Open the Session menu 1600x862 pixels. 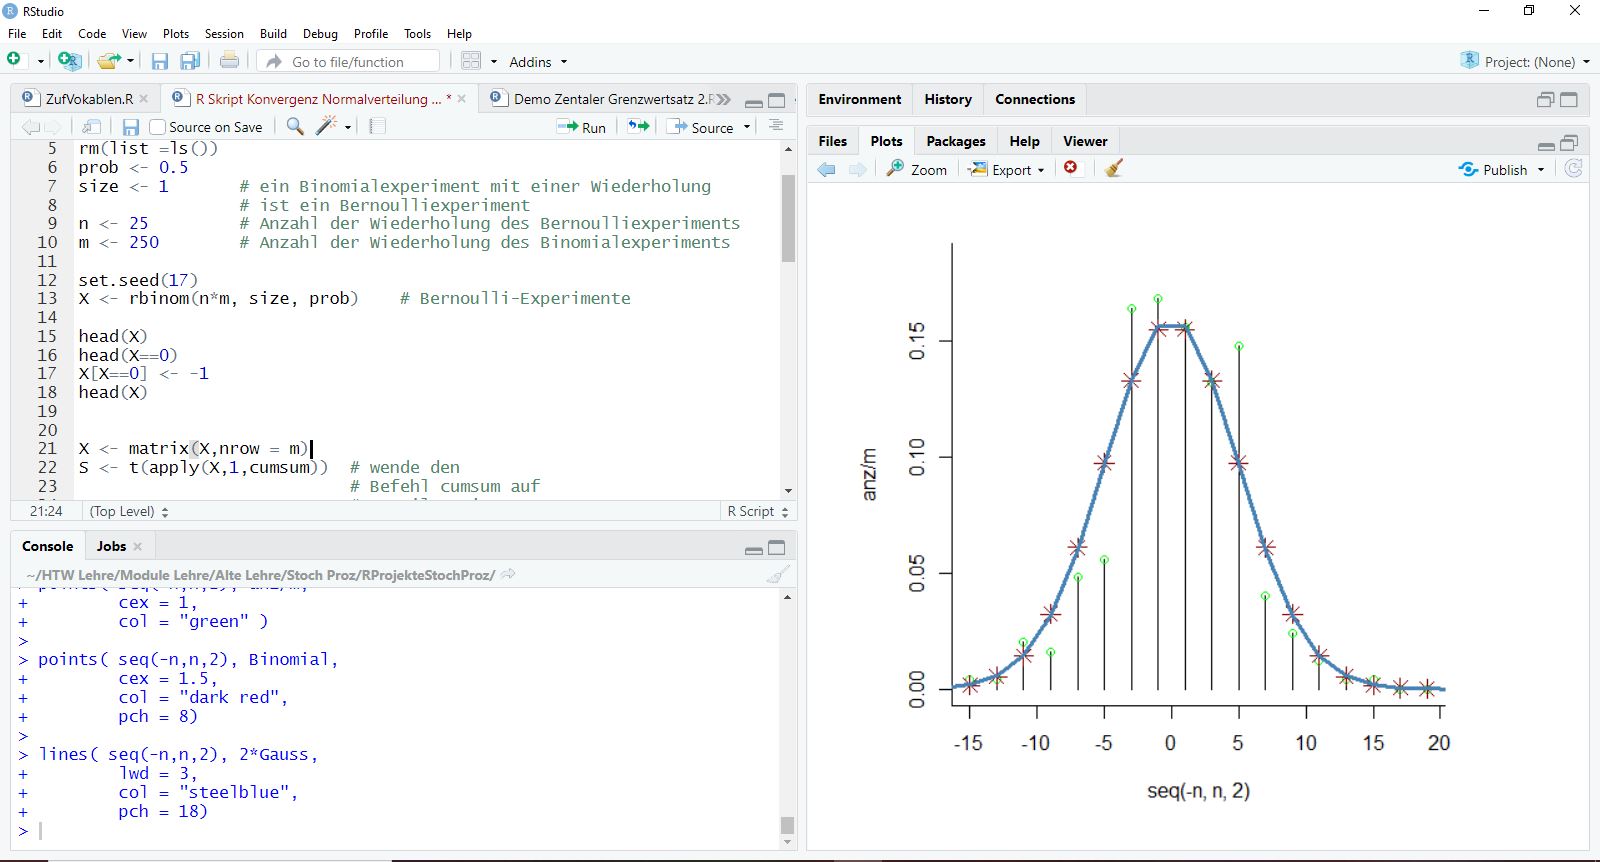(224, 33)
